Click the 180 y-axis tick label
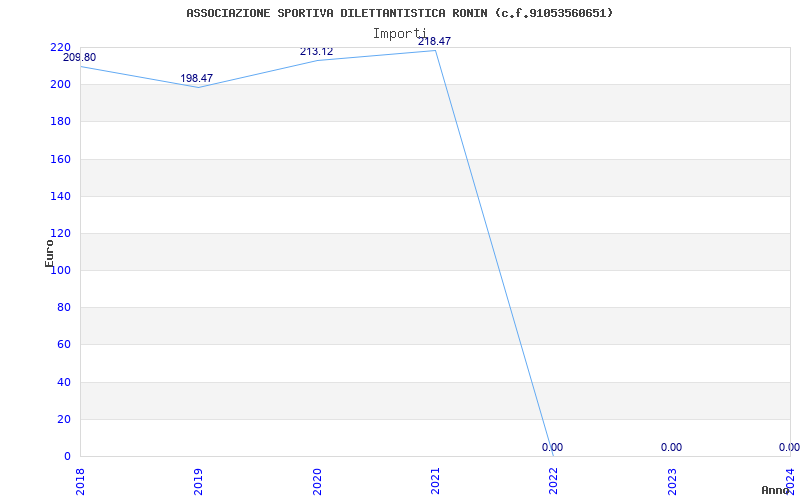 coord(60,122)
